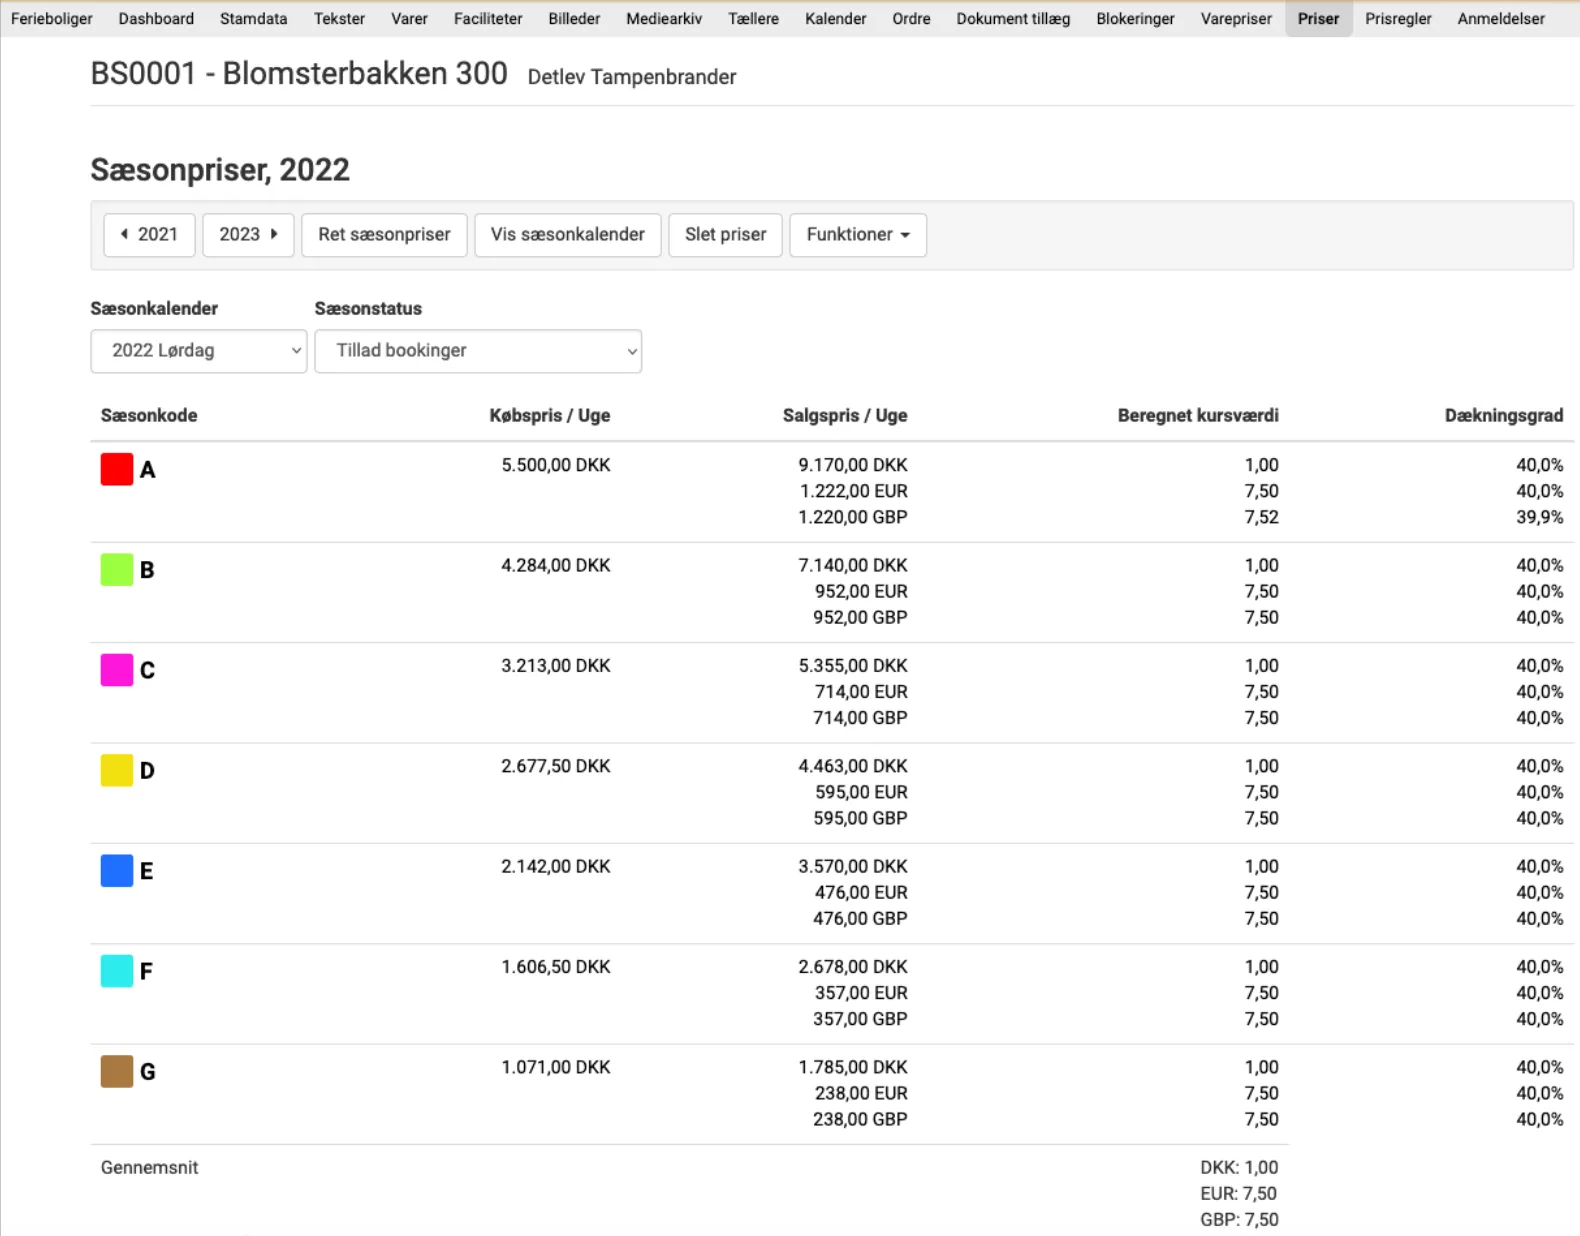The height and width of the screenshot is (1236, 1580).
Task: Click Ret sæsonpriser button
Action: pos(384,235)
